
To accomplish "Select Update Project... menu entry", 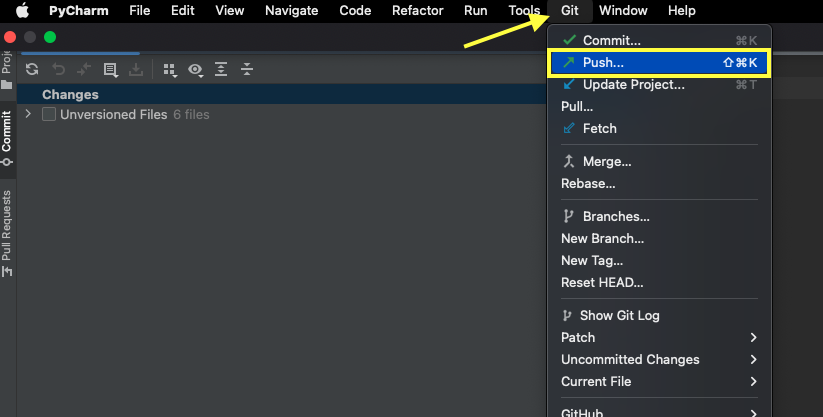I will [659, 85].
